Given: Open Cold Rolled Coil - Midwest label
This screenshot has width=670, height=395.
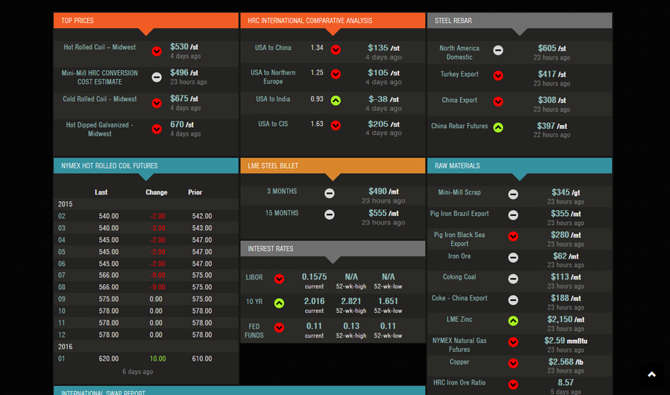Looking at the screenshot, I should [x=100, y=99].
